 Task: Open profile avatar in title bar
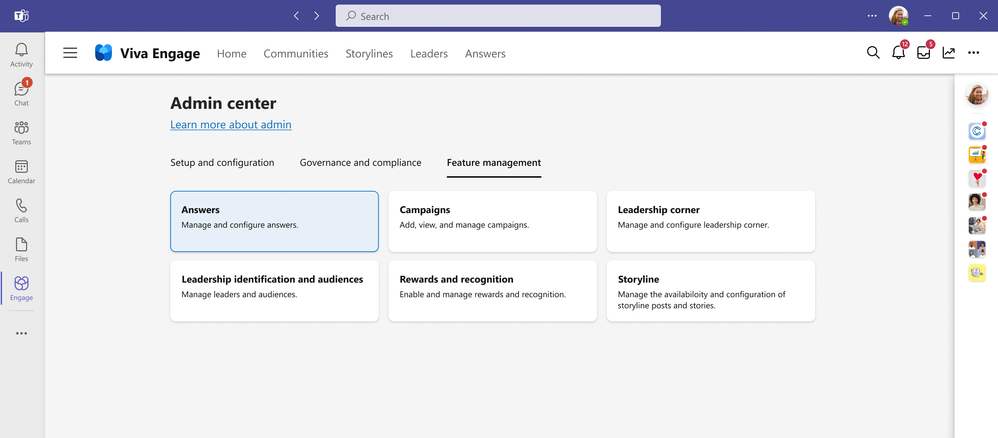(899, 16)
